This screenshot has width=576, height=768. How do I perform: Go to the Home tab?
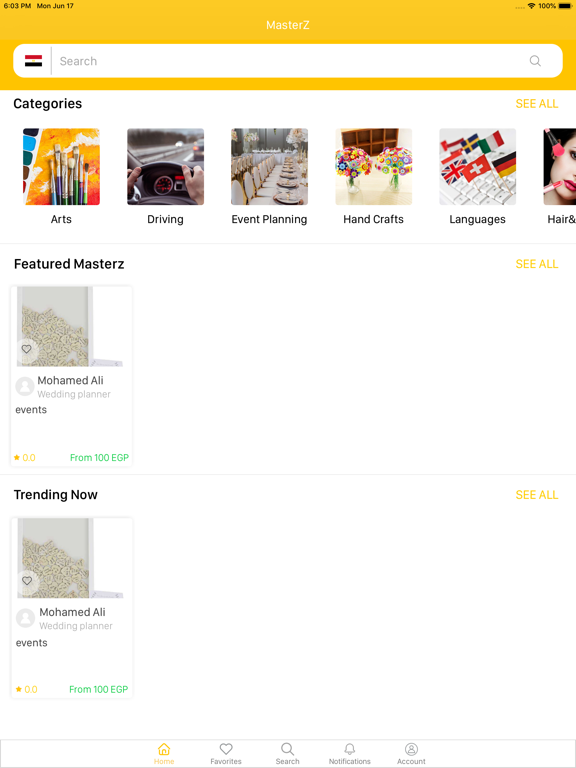pyautogui.click(x=164, y=753)
